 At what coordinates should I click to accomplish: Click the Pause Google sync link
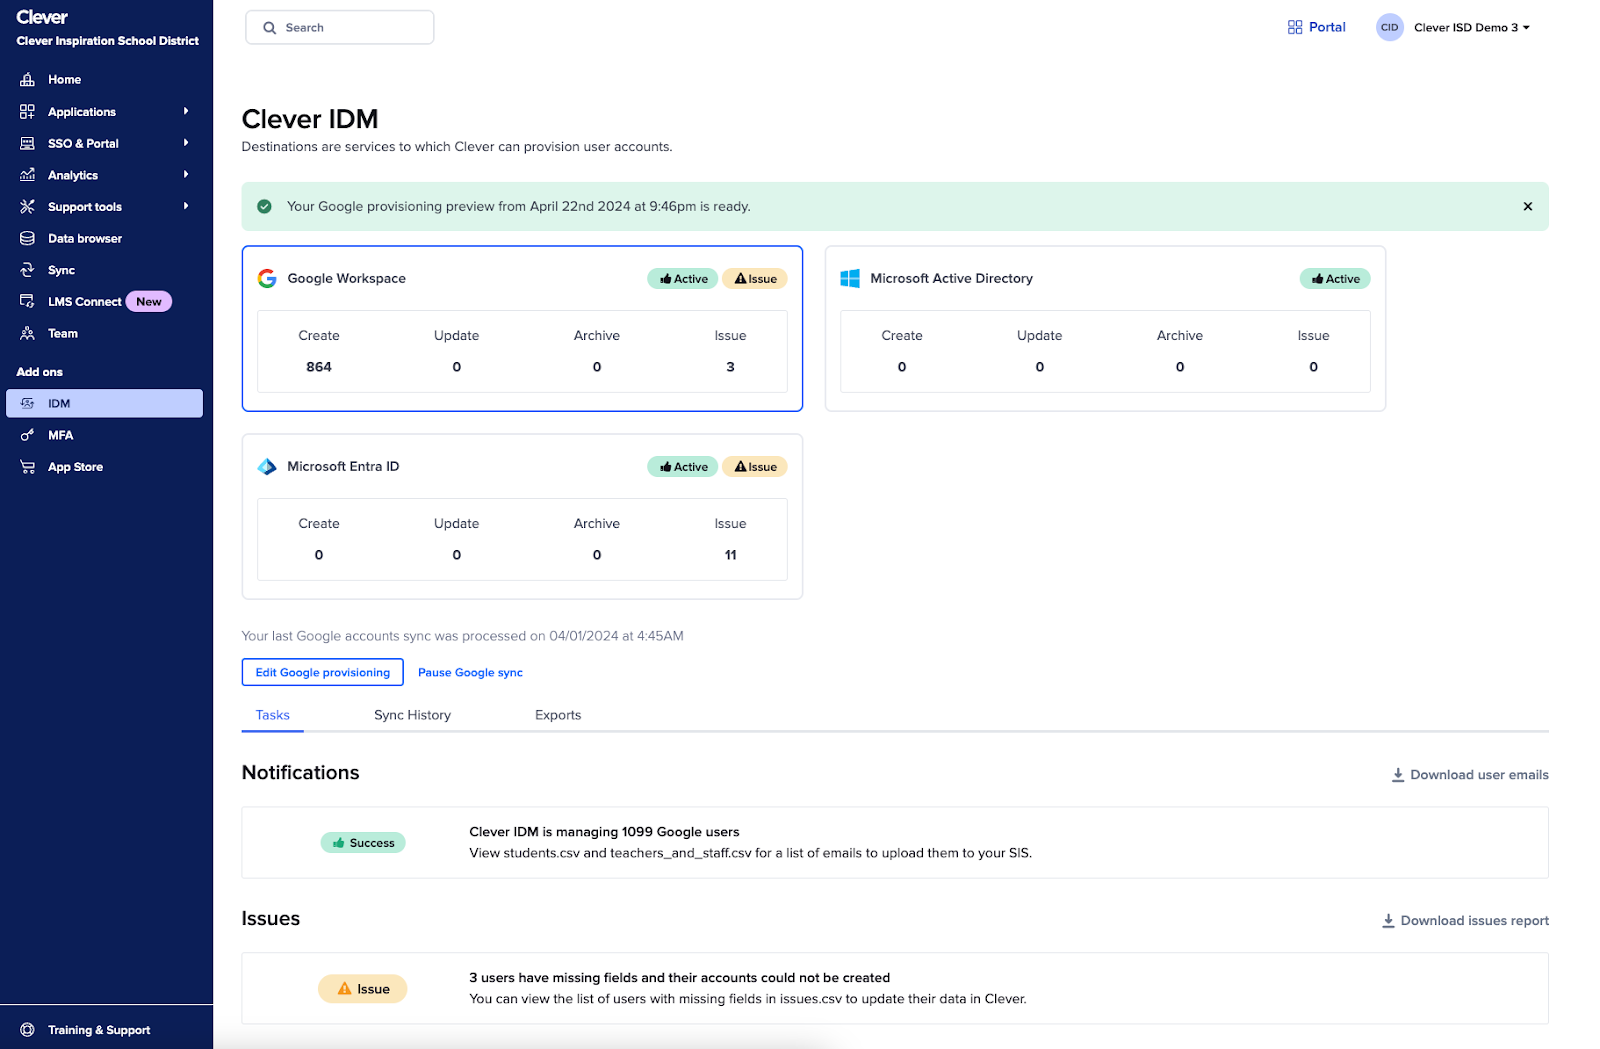(470, 673)
